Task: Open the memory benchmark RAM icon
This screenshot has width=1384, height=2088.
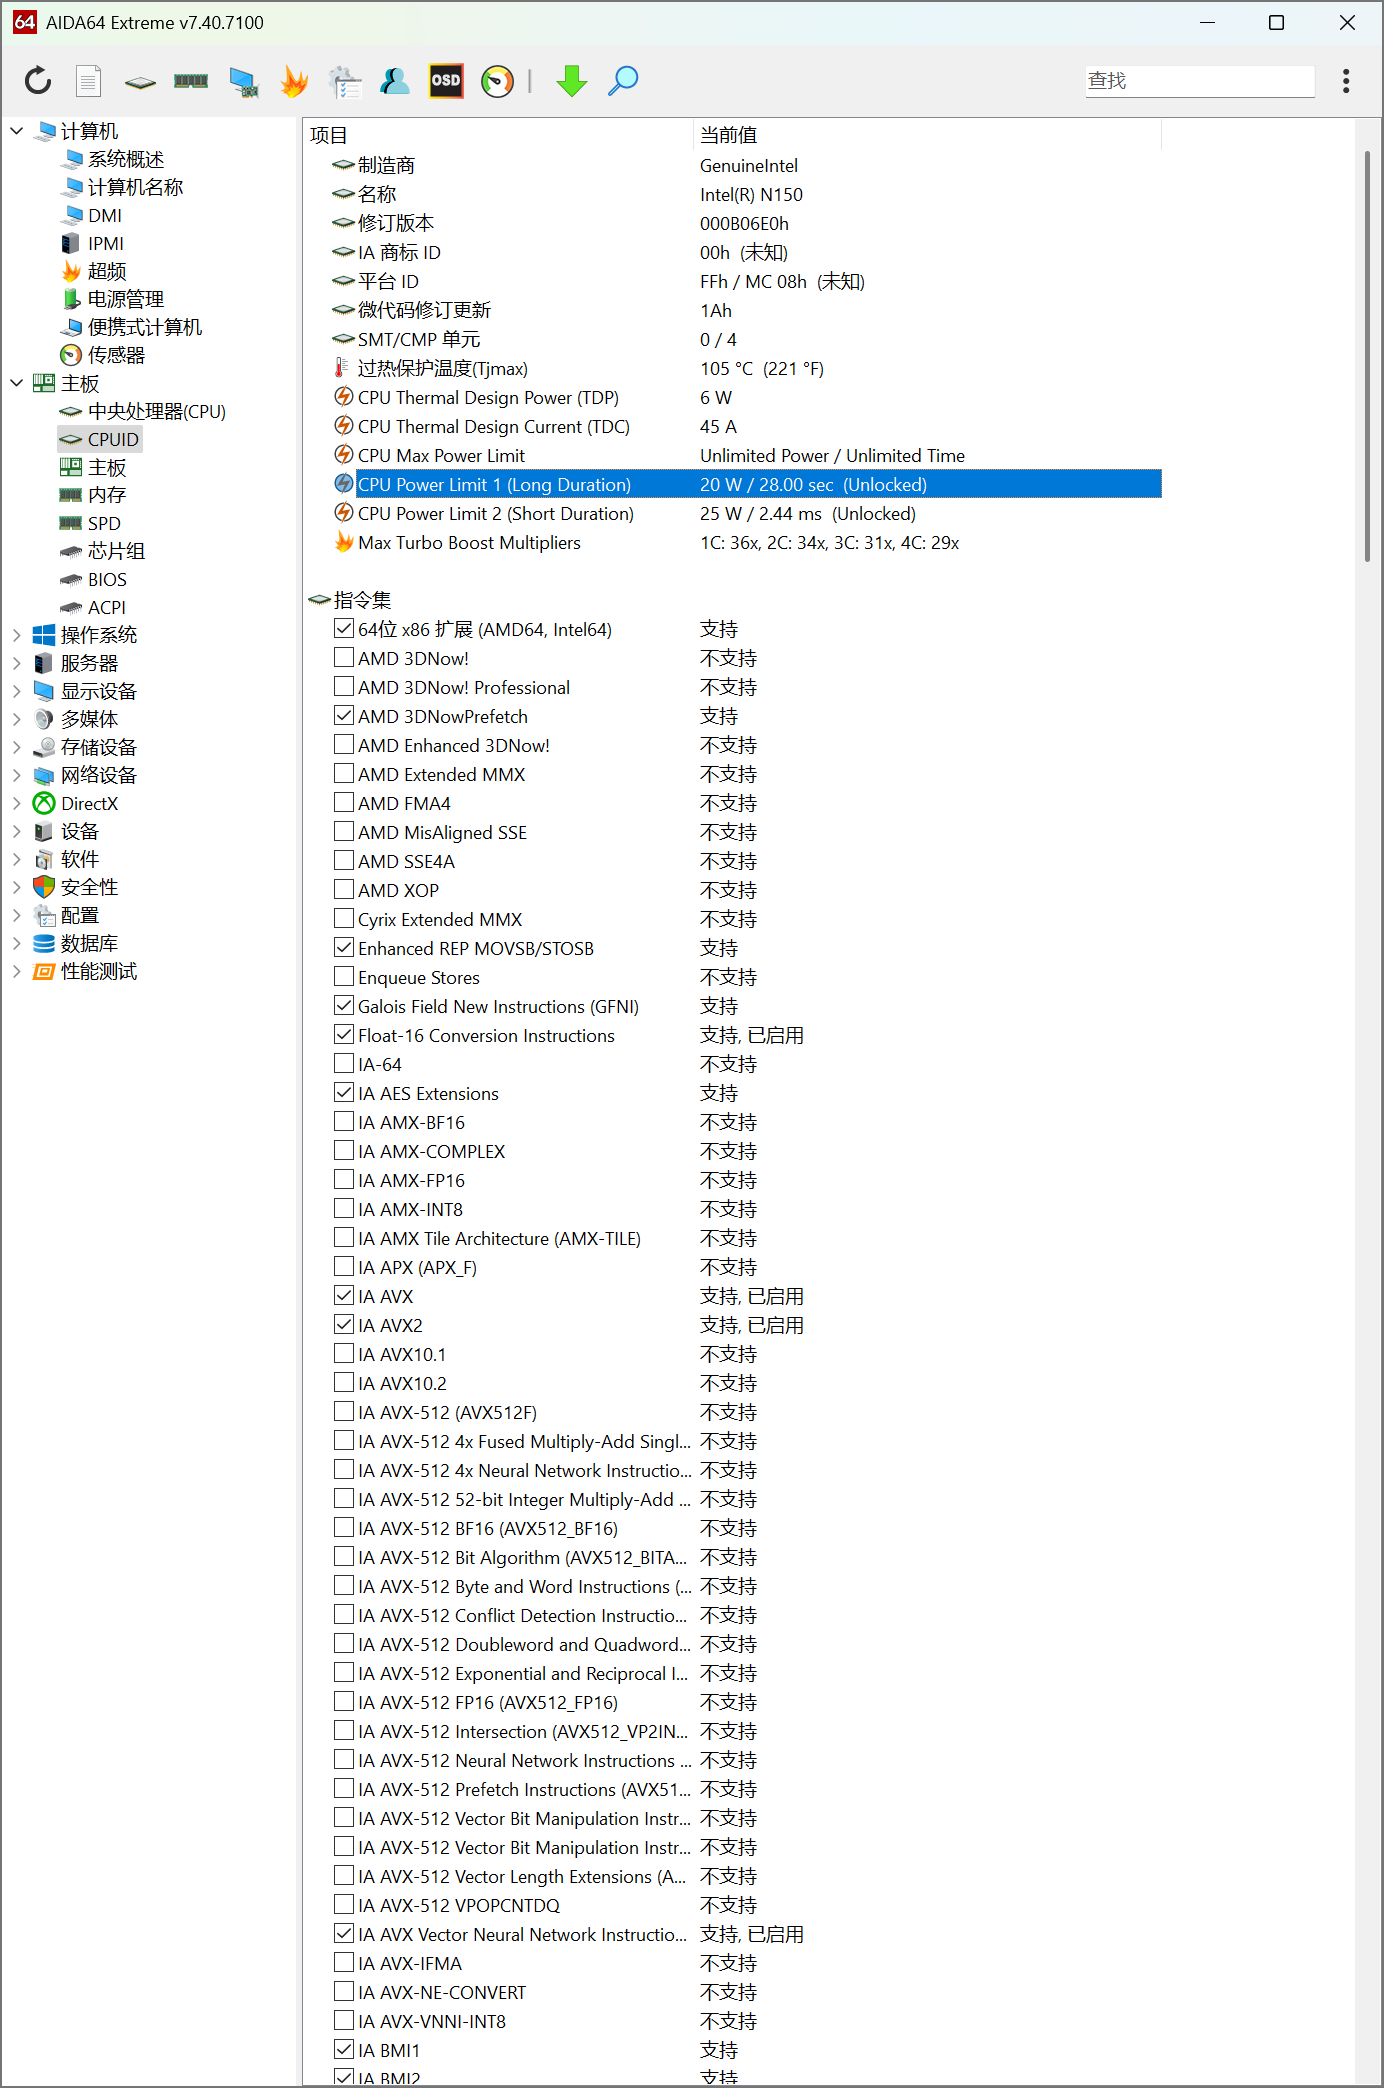Action: [191, 81]
